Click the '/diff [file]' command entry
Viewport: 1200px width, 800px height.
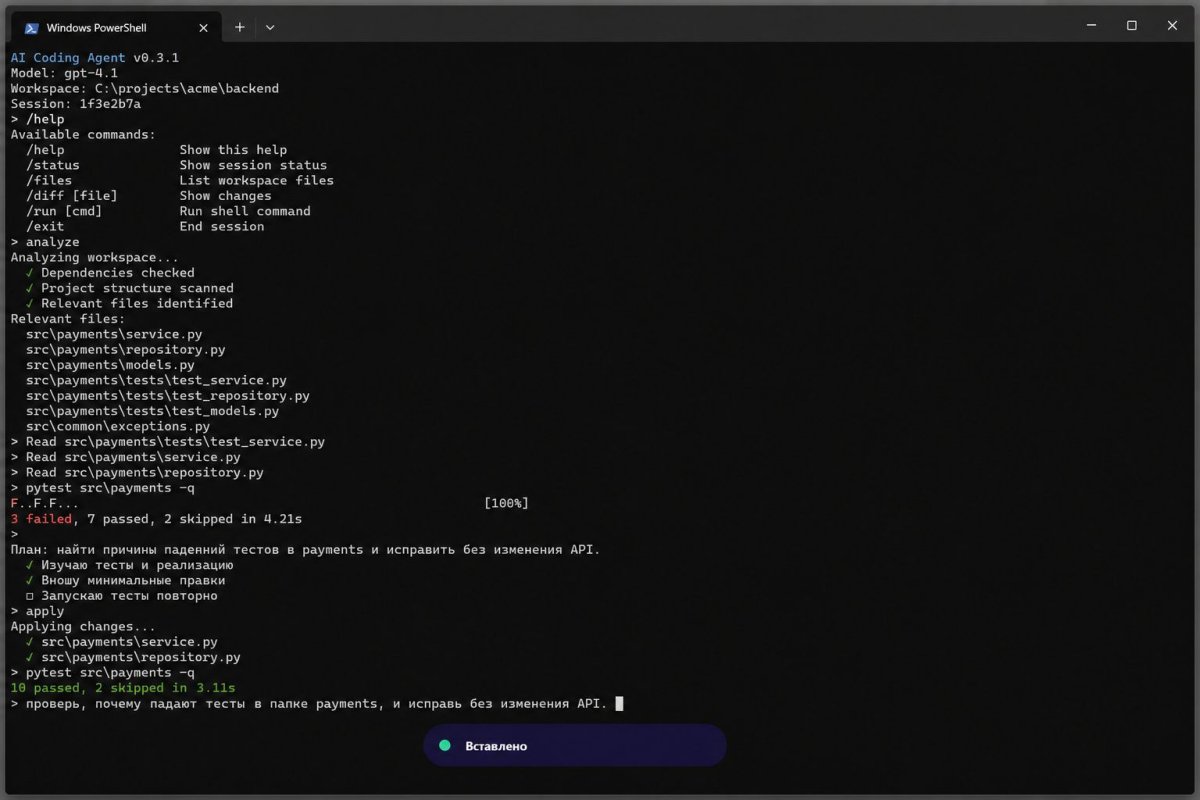[x=72, y=196]
